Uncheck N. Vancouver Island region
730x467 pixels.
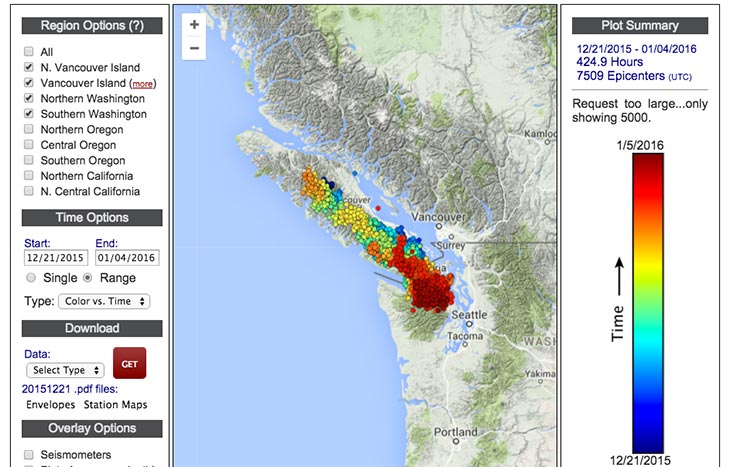(29, 67)
